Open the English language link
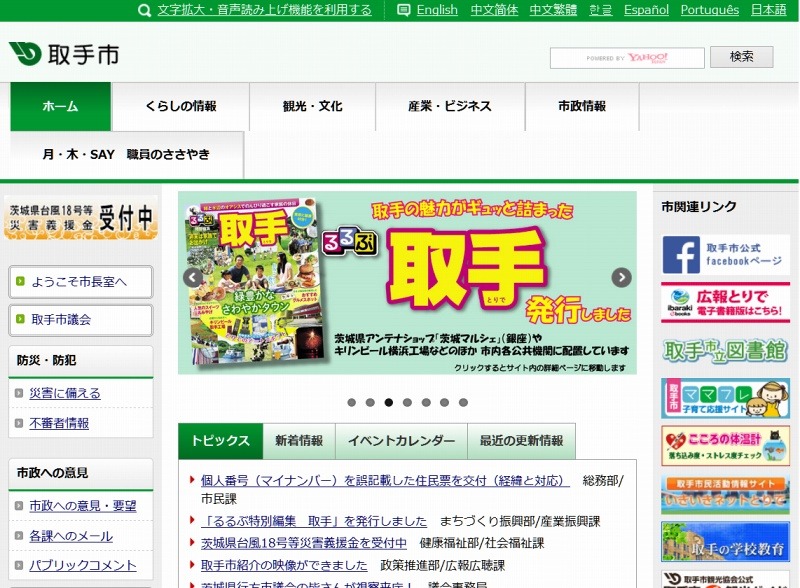 (x=437, y=10)
